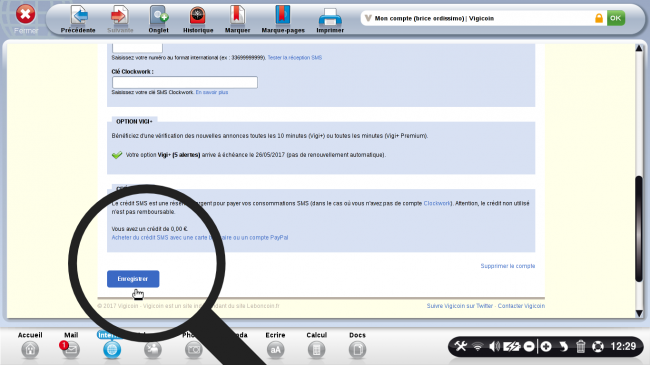650x365 pixels.
Task: Open the Historique browsing history
Action: (198, 16)
